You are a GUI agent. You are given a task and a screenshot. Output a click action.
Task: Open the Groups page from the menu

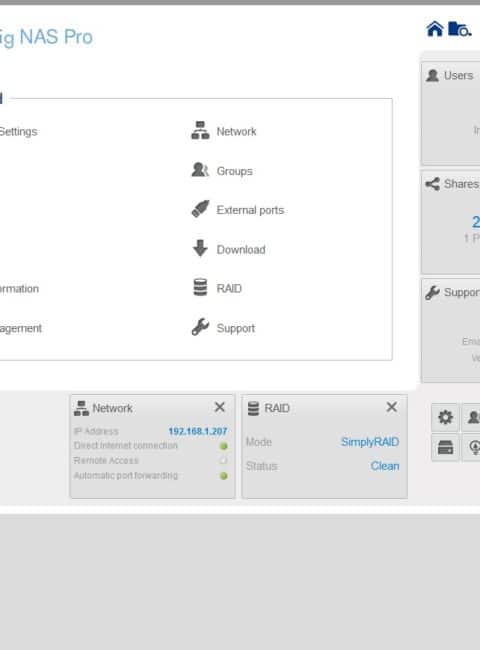(222, 170)
